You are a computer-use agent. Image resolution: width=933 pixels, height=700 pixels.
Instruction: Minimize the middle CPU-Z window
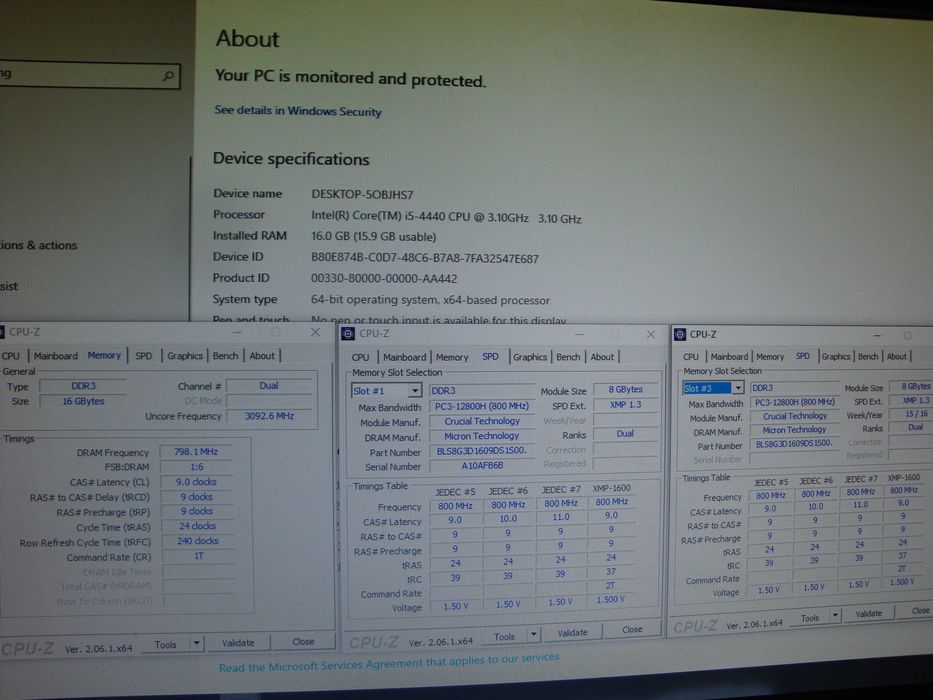tap(579, 335)
